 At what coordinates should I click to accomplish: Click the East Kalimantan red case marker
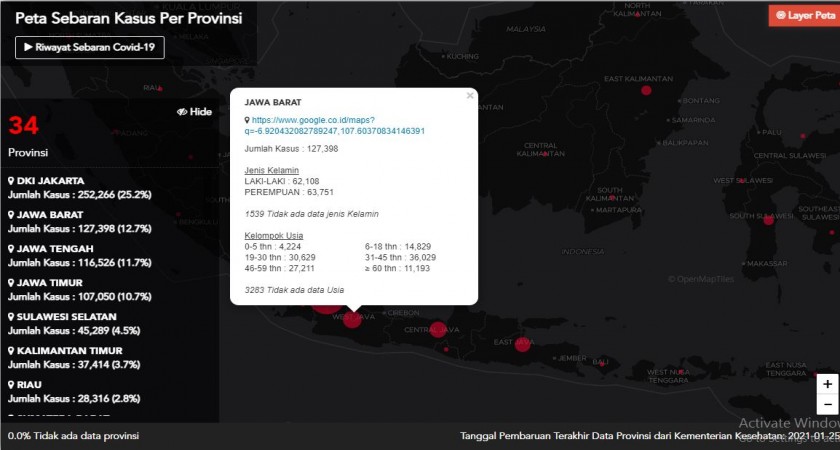(646, 90)
